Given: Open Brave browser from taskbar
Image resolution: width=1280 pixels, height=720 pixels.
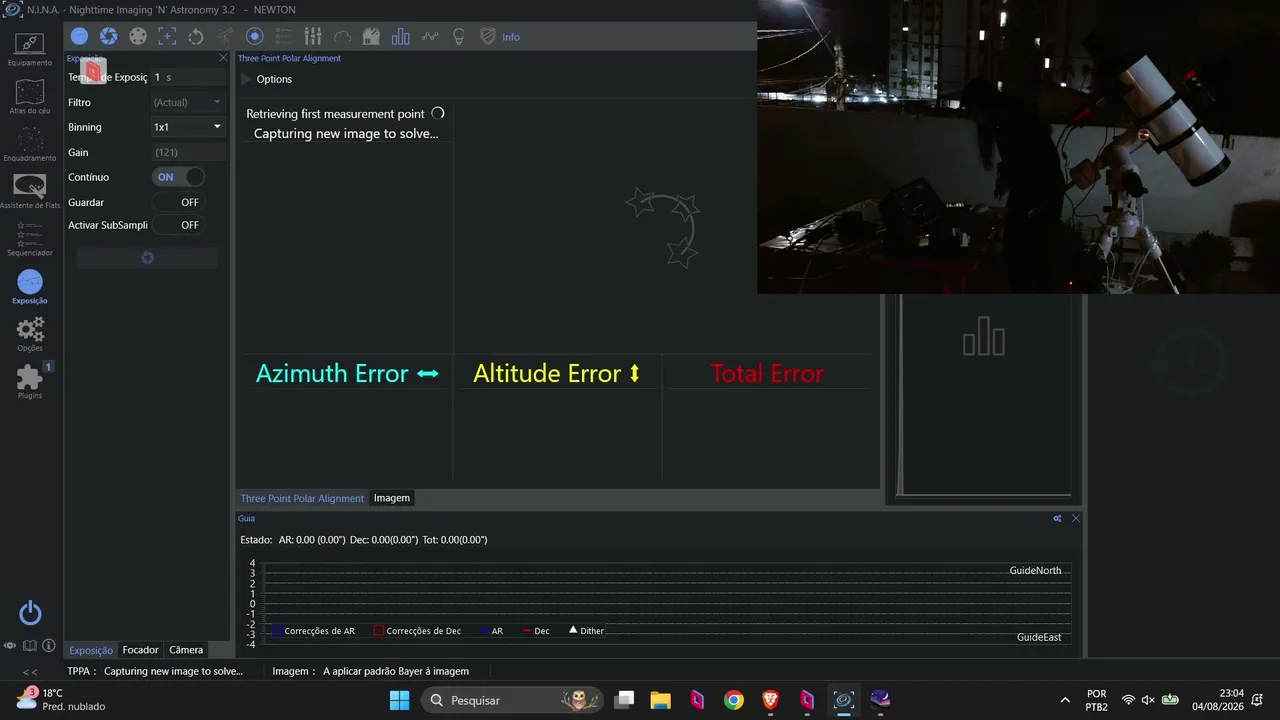Looking at the screenshot, I should 770,700.
